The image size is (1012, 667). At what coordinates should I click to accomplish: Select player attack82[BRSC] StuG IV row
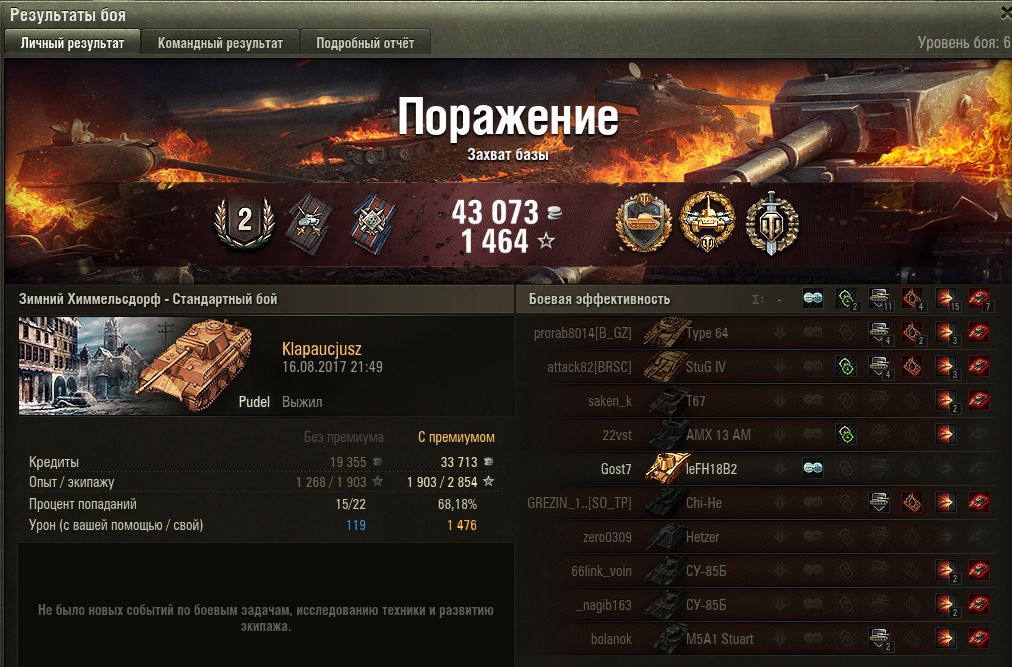click(763, 367)
